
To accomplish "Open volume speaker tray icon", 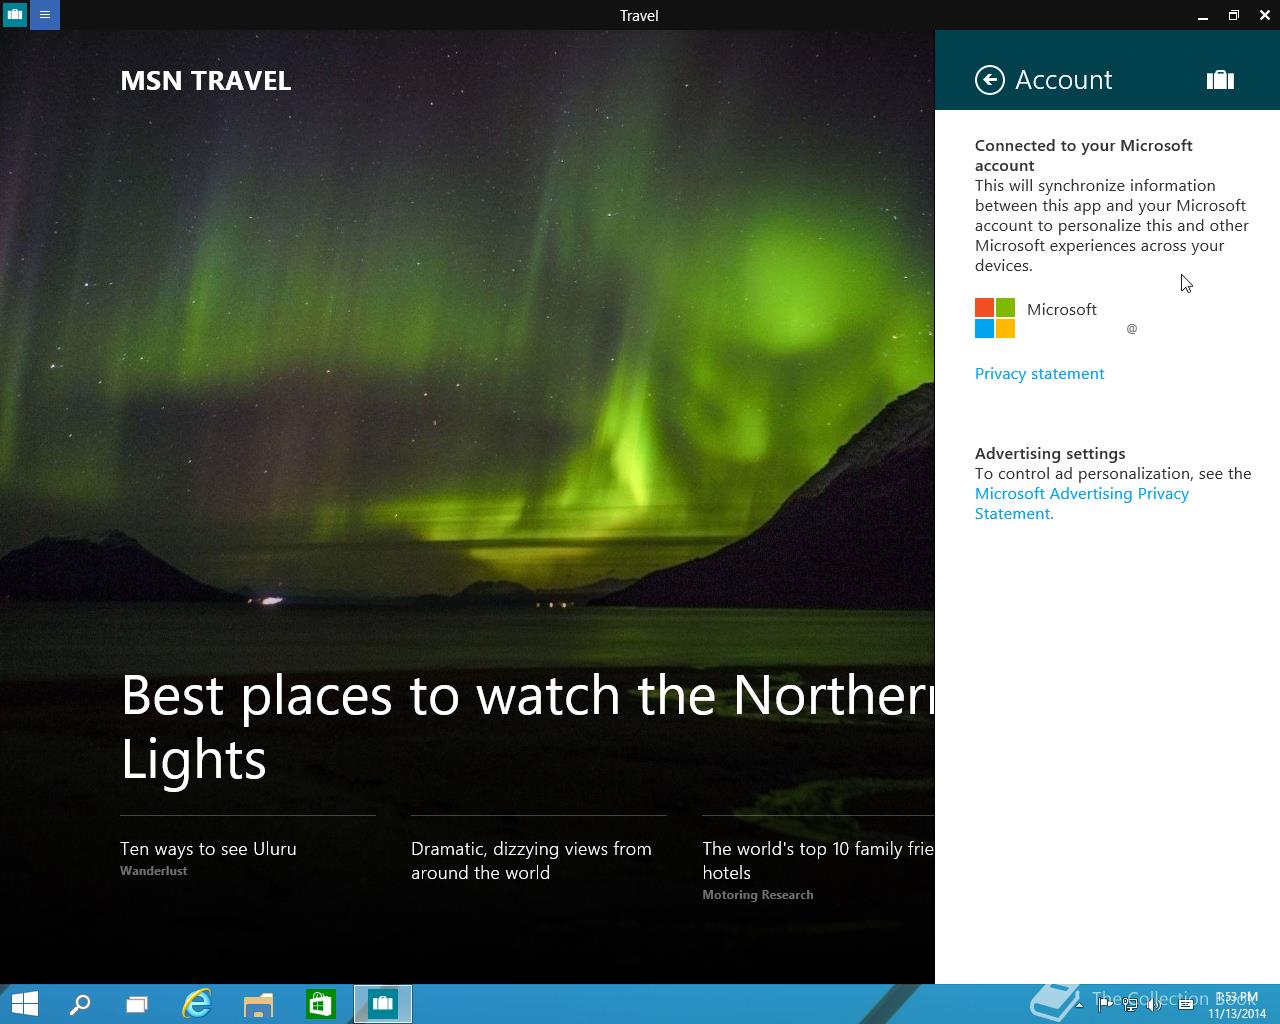I will pyautogui.click(x=1154, y=1005).
